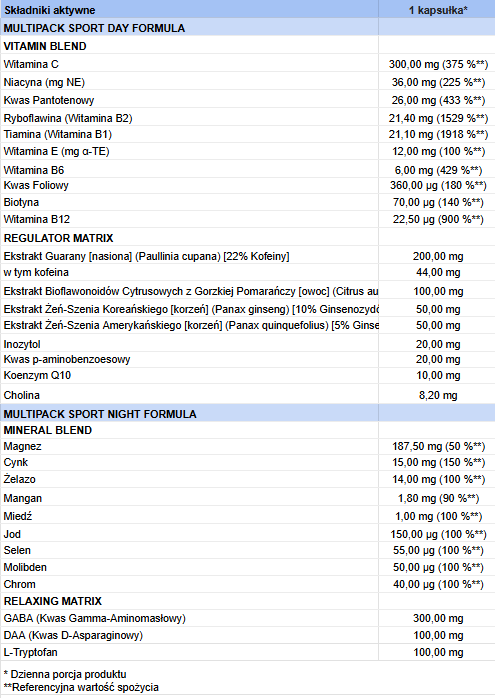The image size is (495, 698).
Task: Select Ryboflawina (Witamina B2) row
Action: 248,118
